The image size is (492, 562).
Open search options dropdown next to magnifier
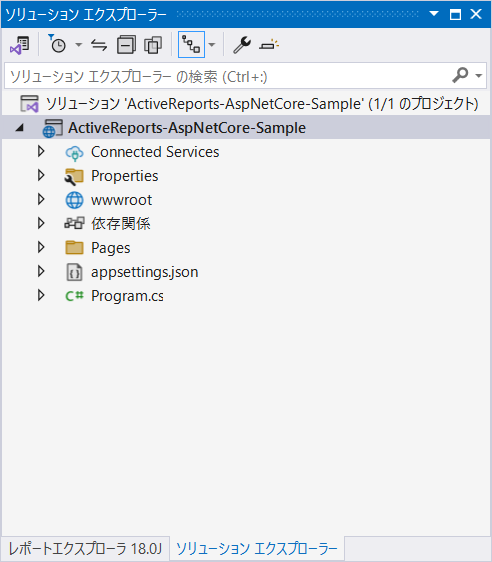[478, 76]
